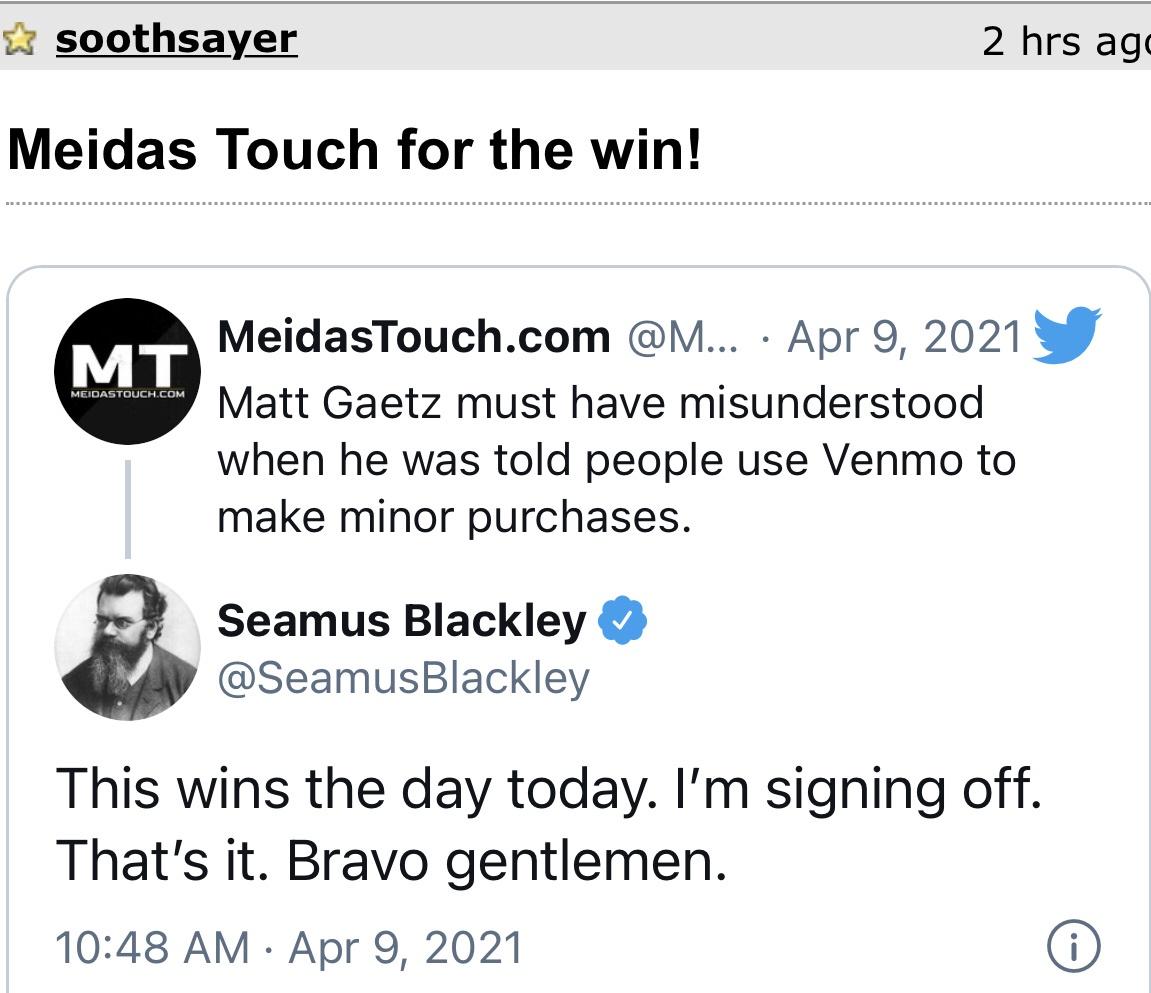
Task: Toggle the favorite star for soothsayer's post
Action: (x=20, y=36)
